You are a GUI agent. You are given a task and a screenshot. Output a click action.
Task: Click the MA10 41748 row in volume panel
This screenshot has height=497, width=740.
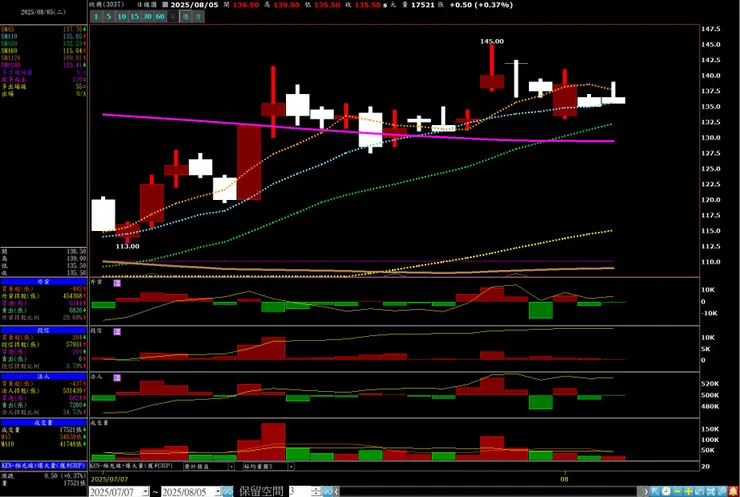43,444
